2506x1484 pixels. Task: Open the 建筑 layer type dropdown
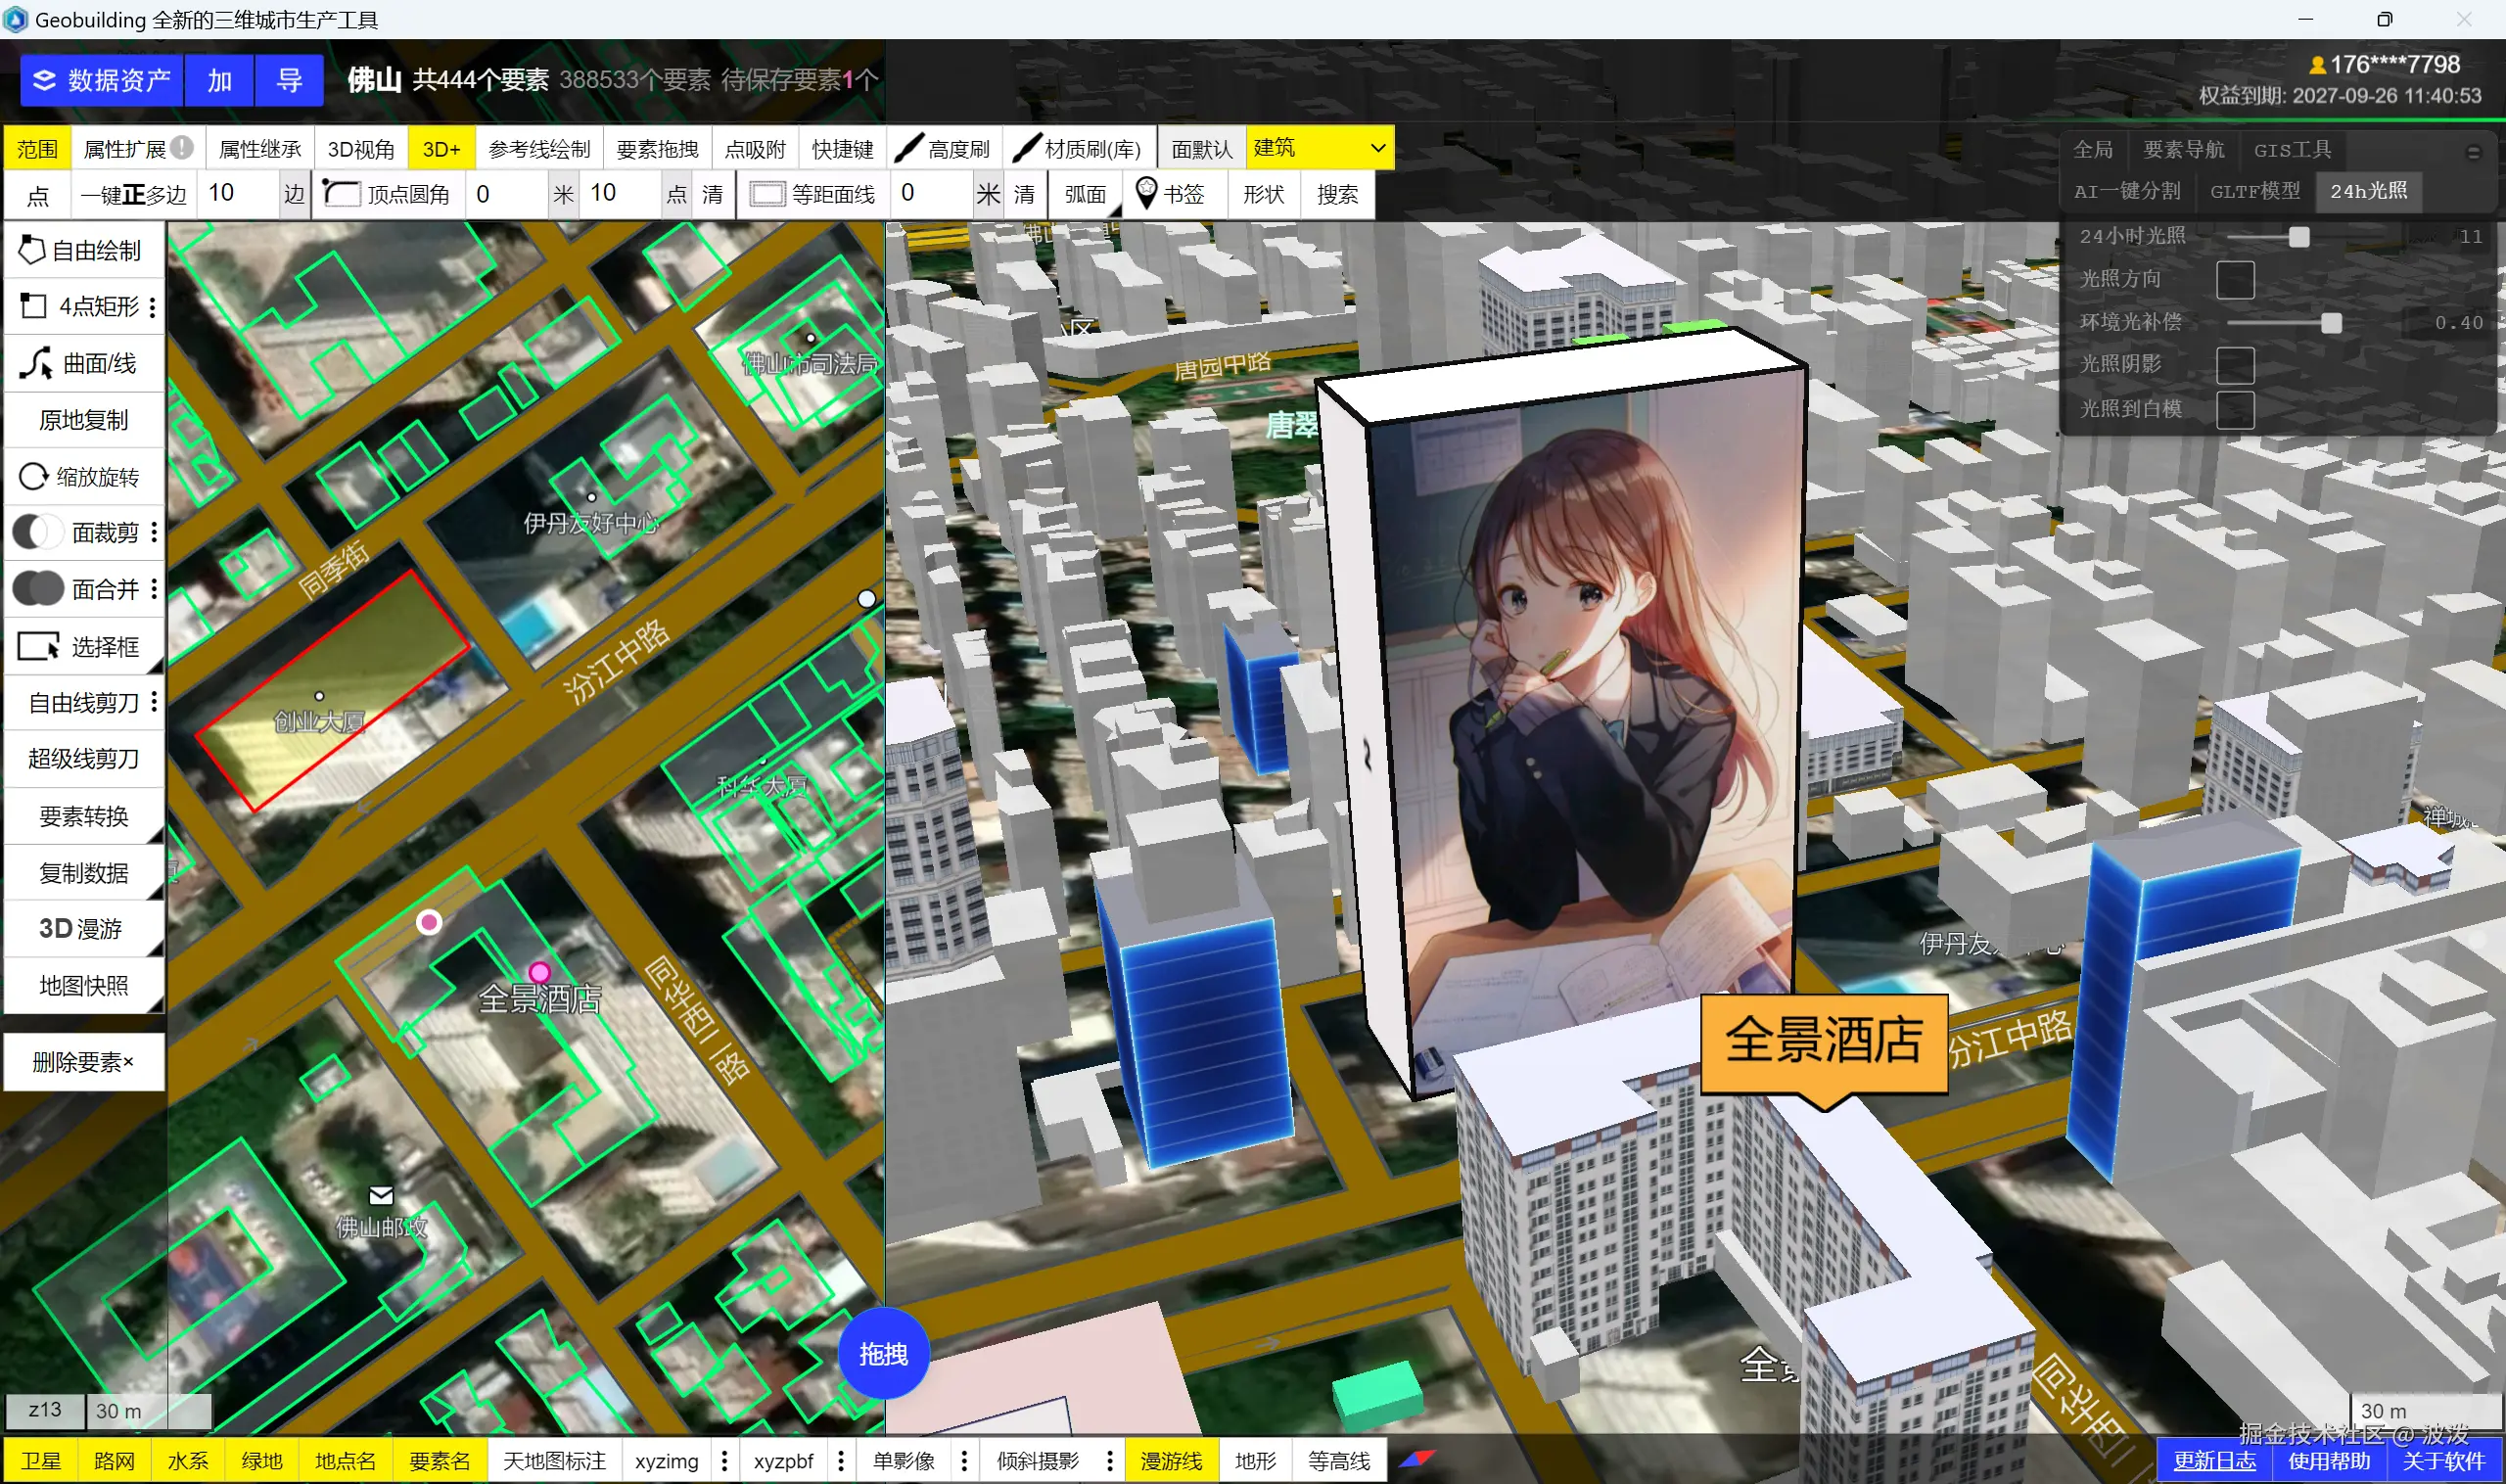1318,148
